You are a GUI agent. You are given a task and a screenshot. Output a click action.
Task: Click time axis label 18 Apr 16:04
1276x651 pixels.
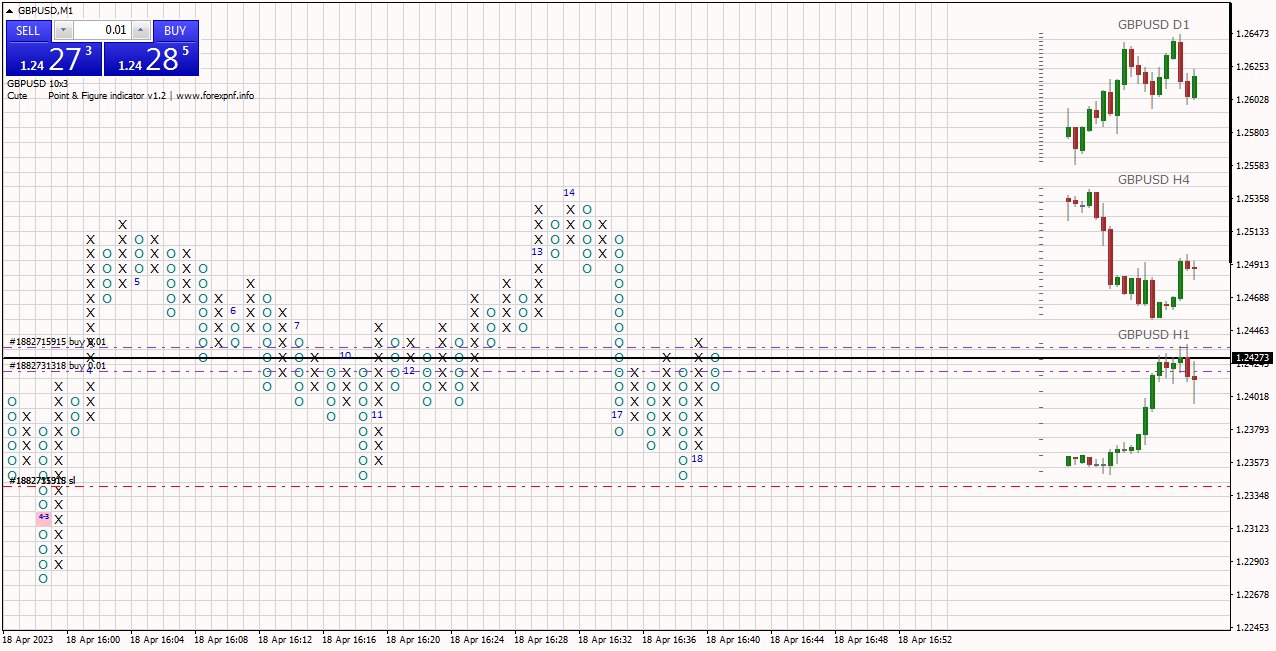tap(157, 639)
